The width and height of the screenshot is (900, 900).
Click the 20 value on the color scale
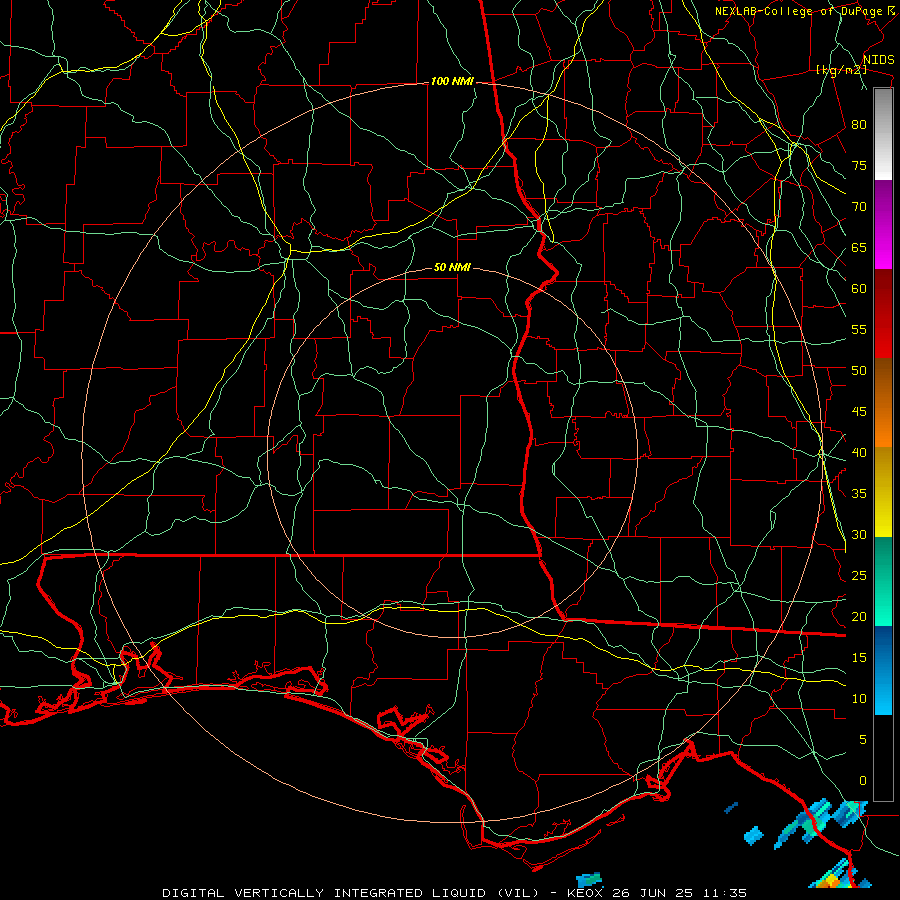[859, 616]
